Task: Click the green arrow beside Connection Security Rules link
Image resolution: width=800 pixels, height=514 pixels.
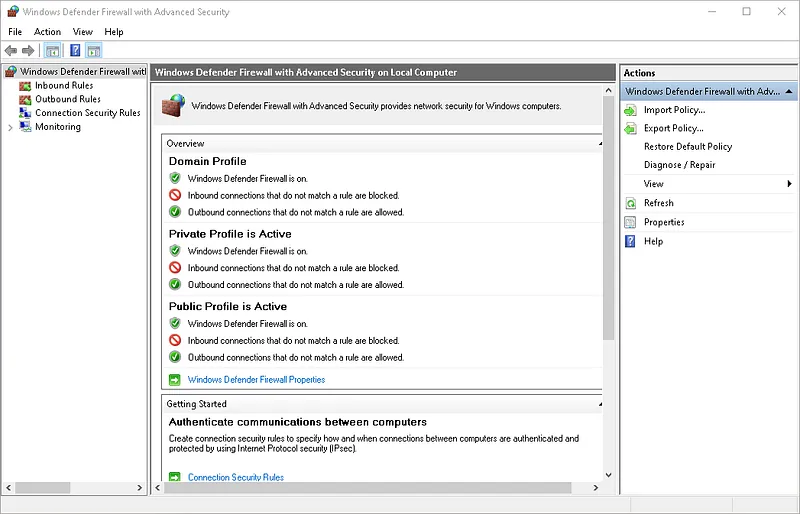Action: [174, 477]
